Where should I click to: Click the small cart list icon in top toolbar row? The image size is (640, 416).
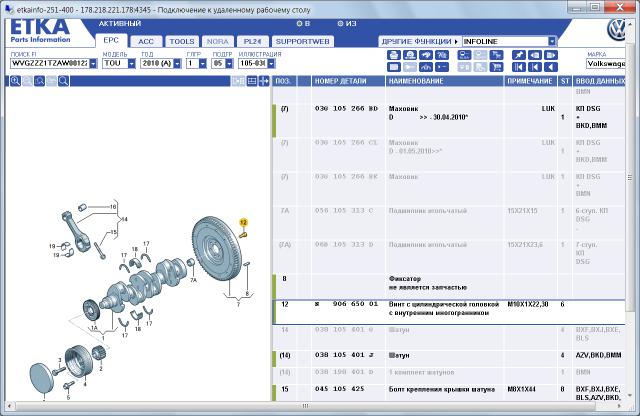[x=496, y=55]
